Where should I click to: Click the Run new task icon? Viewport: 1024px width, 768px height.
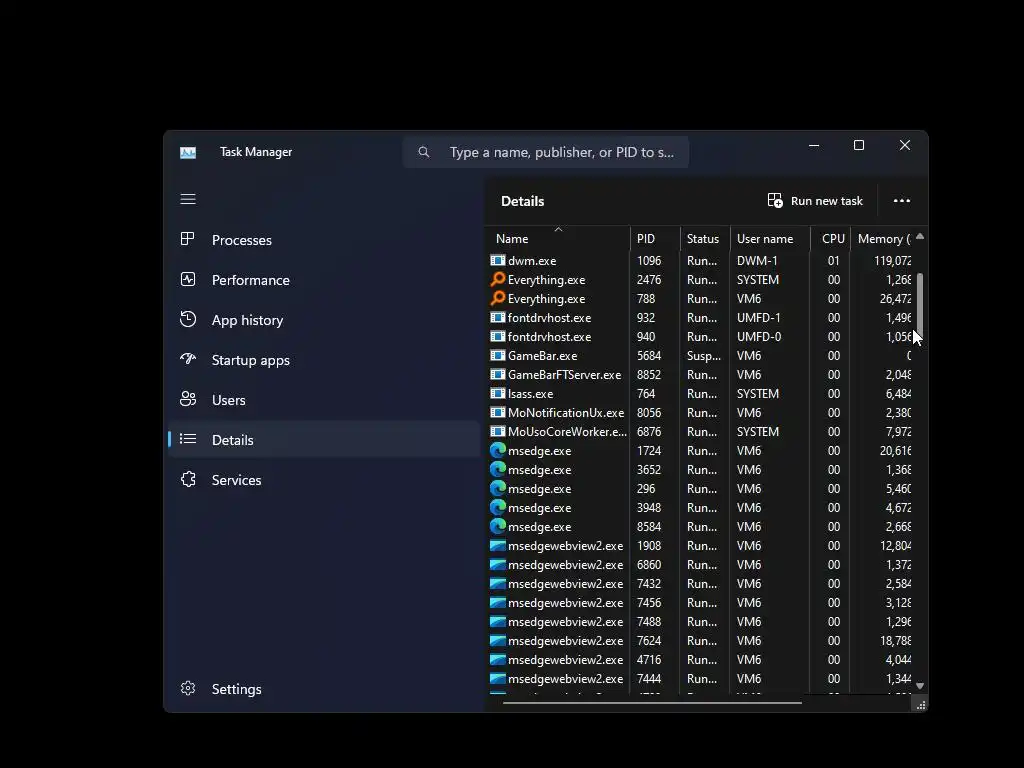[775, 200]
